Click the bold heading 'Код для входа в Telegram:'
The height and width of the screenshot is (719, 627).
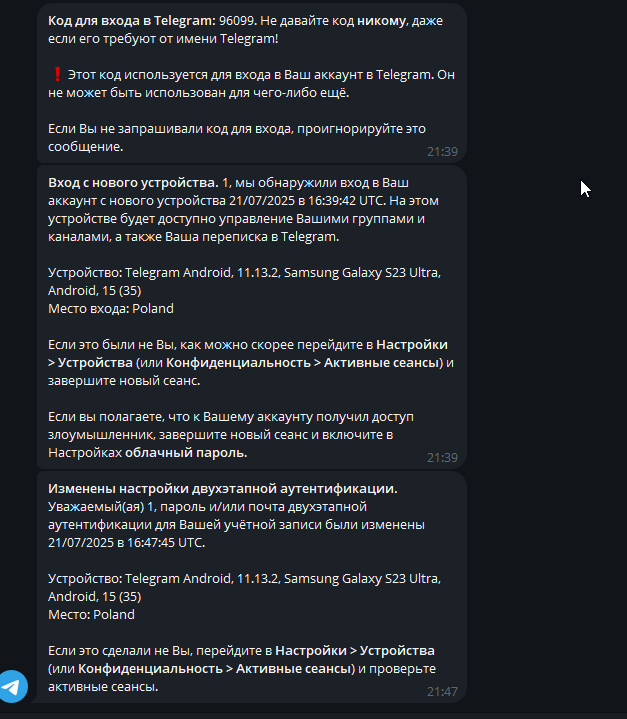[132, 21]
